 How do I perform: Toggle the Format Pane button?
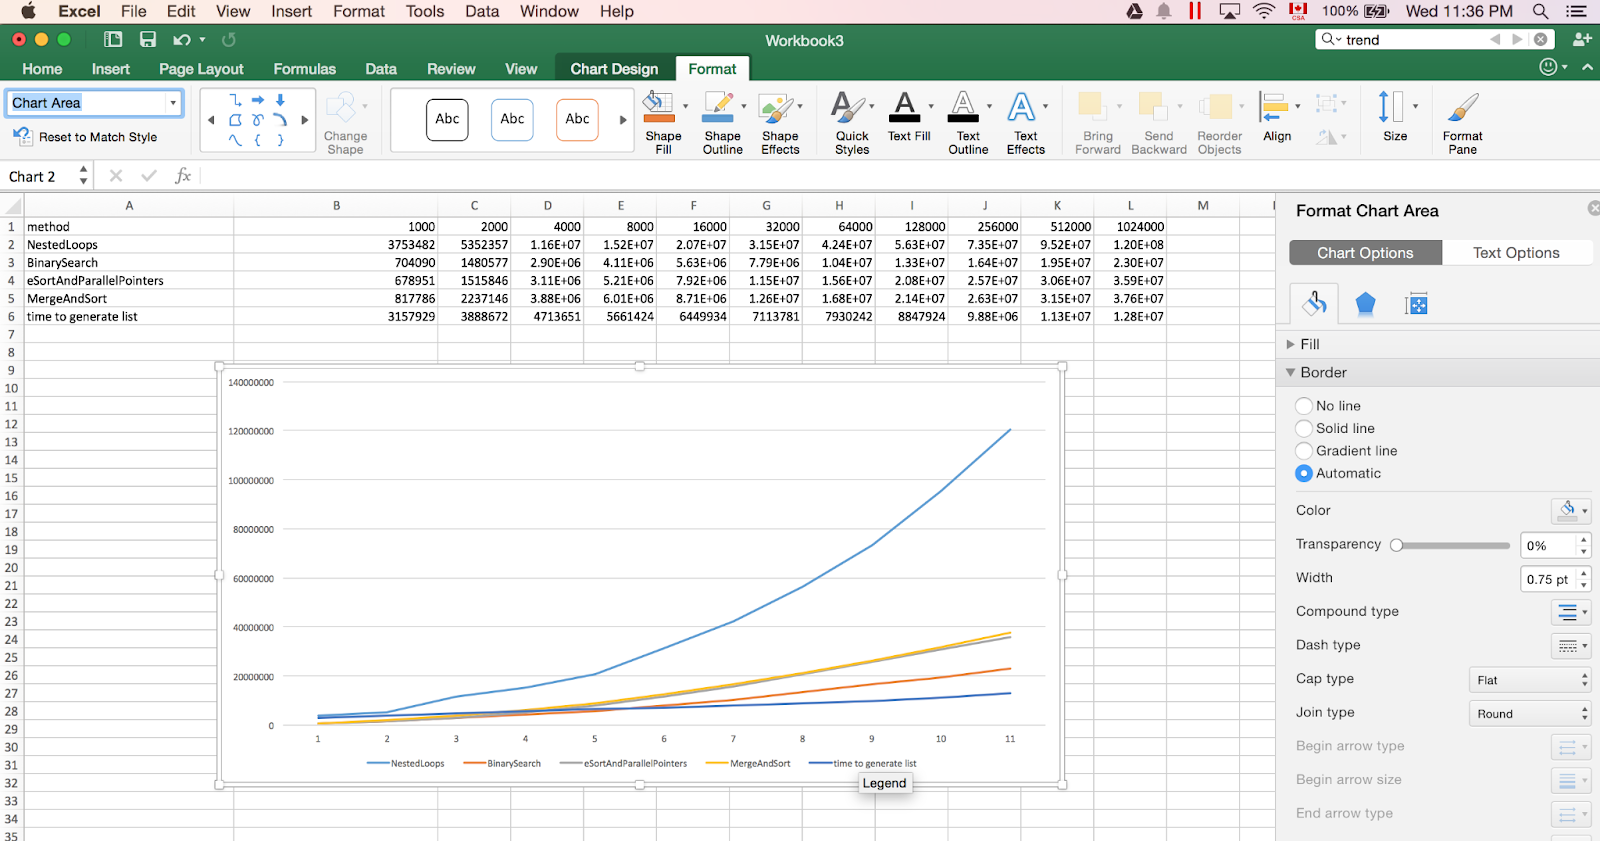click(1462, 121)
